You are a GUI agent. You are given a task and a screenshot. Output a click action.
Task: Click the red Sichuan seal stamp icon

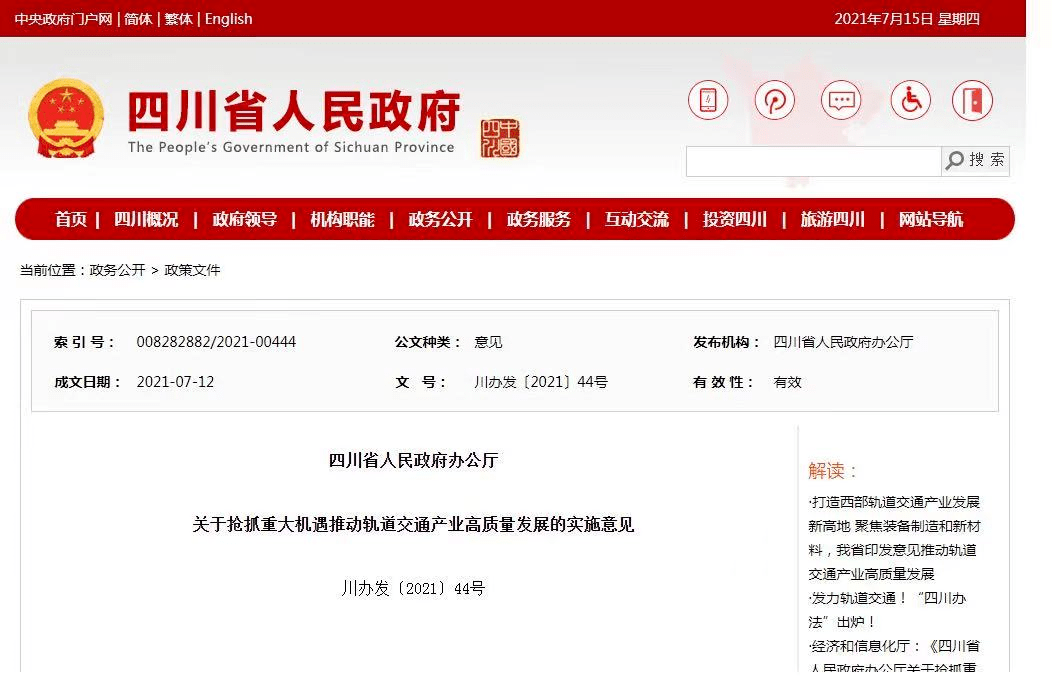click(500, 138)
